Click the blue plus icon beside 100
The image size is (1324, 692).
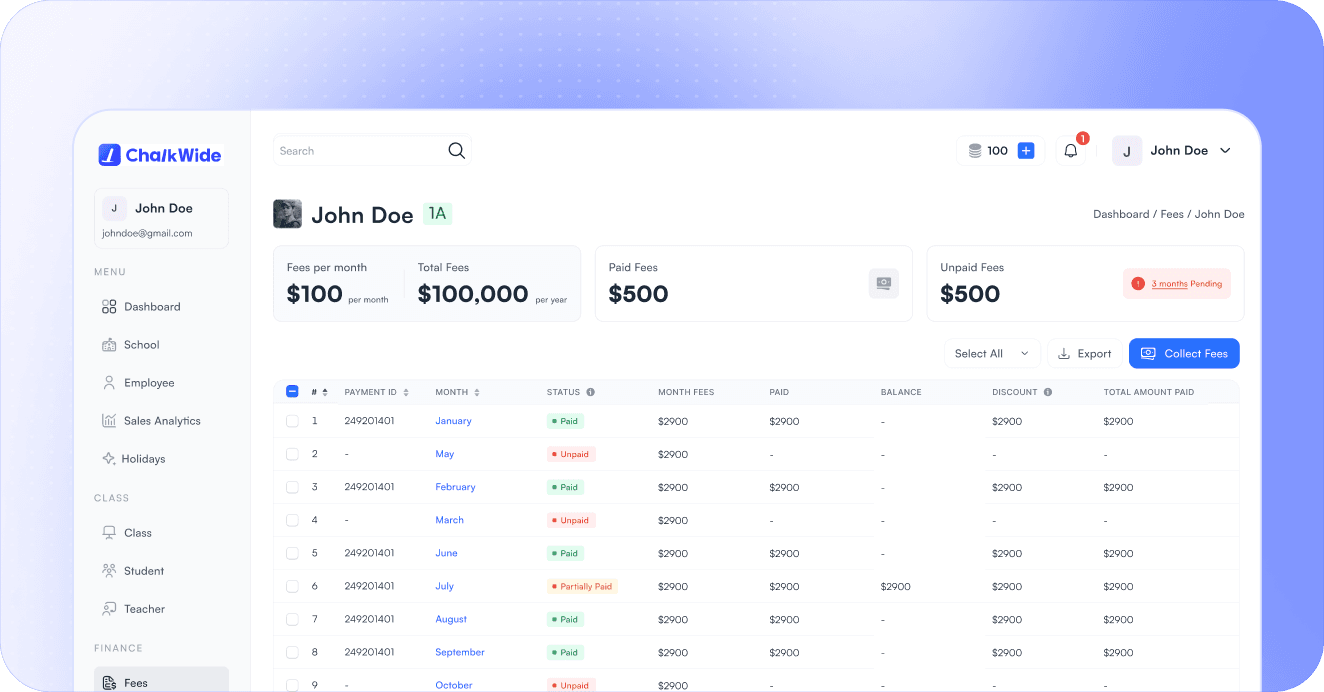point(1025,151)
